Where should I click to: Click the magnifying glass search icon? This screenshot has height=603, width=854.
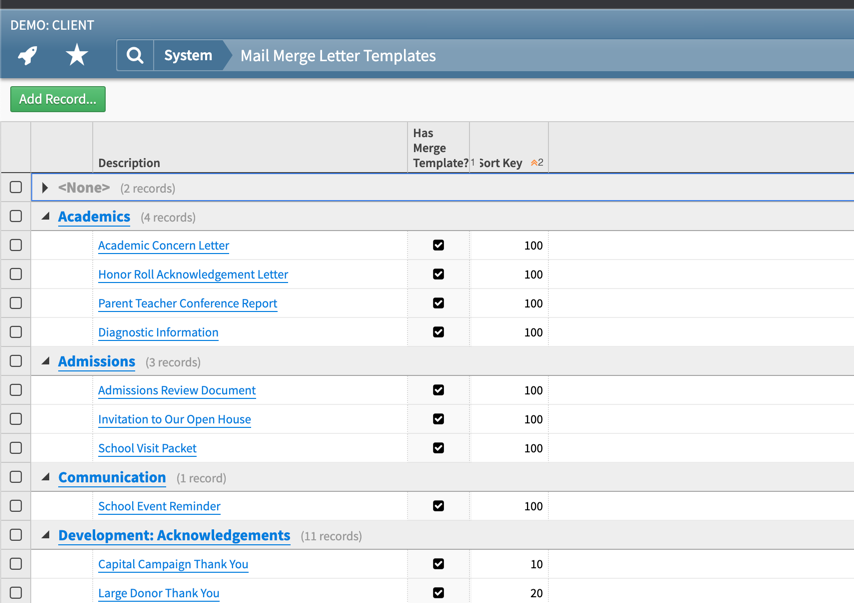[135, 56]
